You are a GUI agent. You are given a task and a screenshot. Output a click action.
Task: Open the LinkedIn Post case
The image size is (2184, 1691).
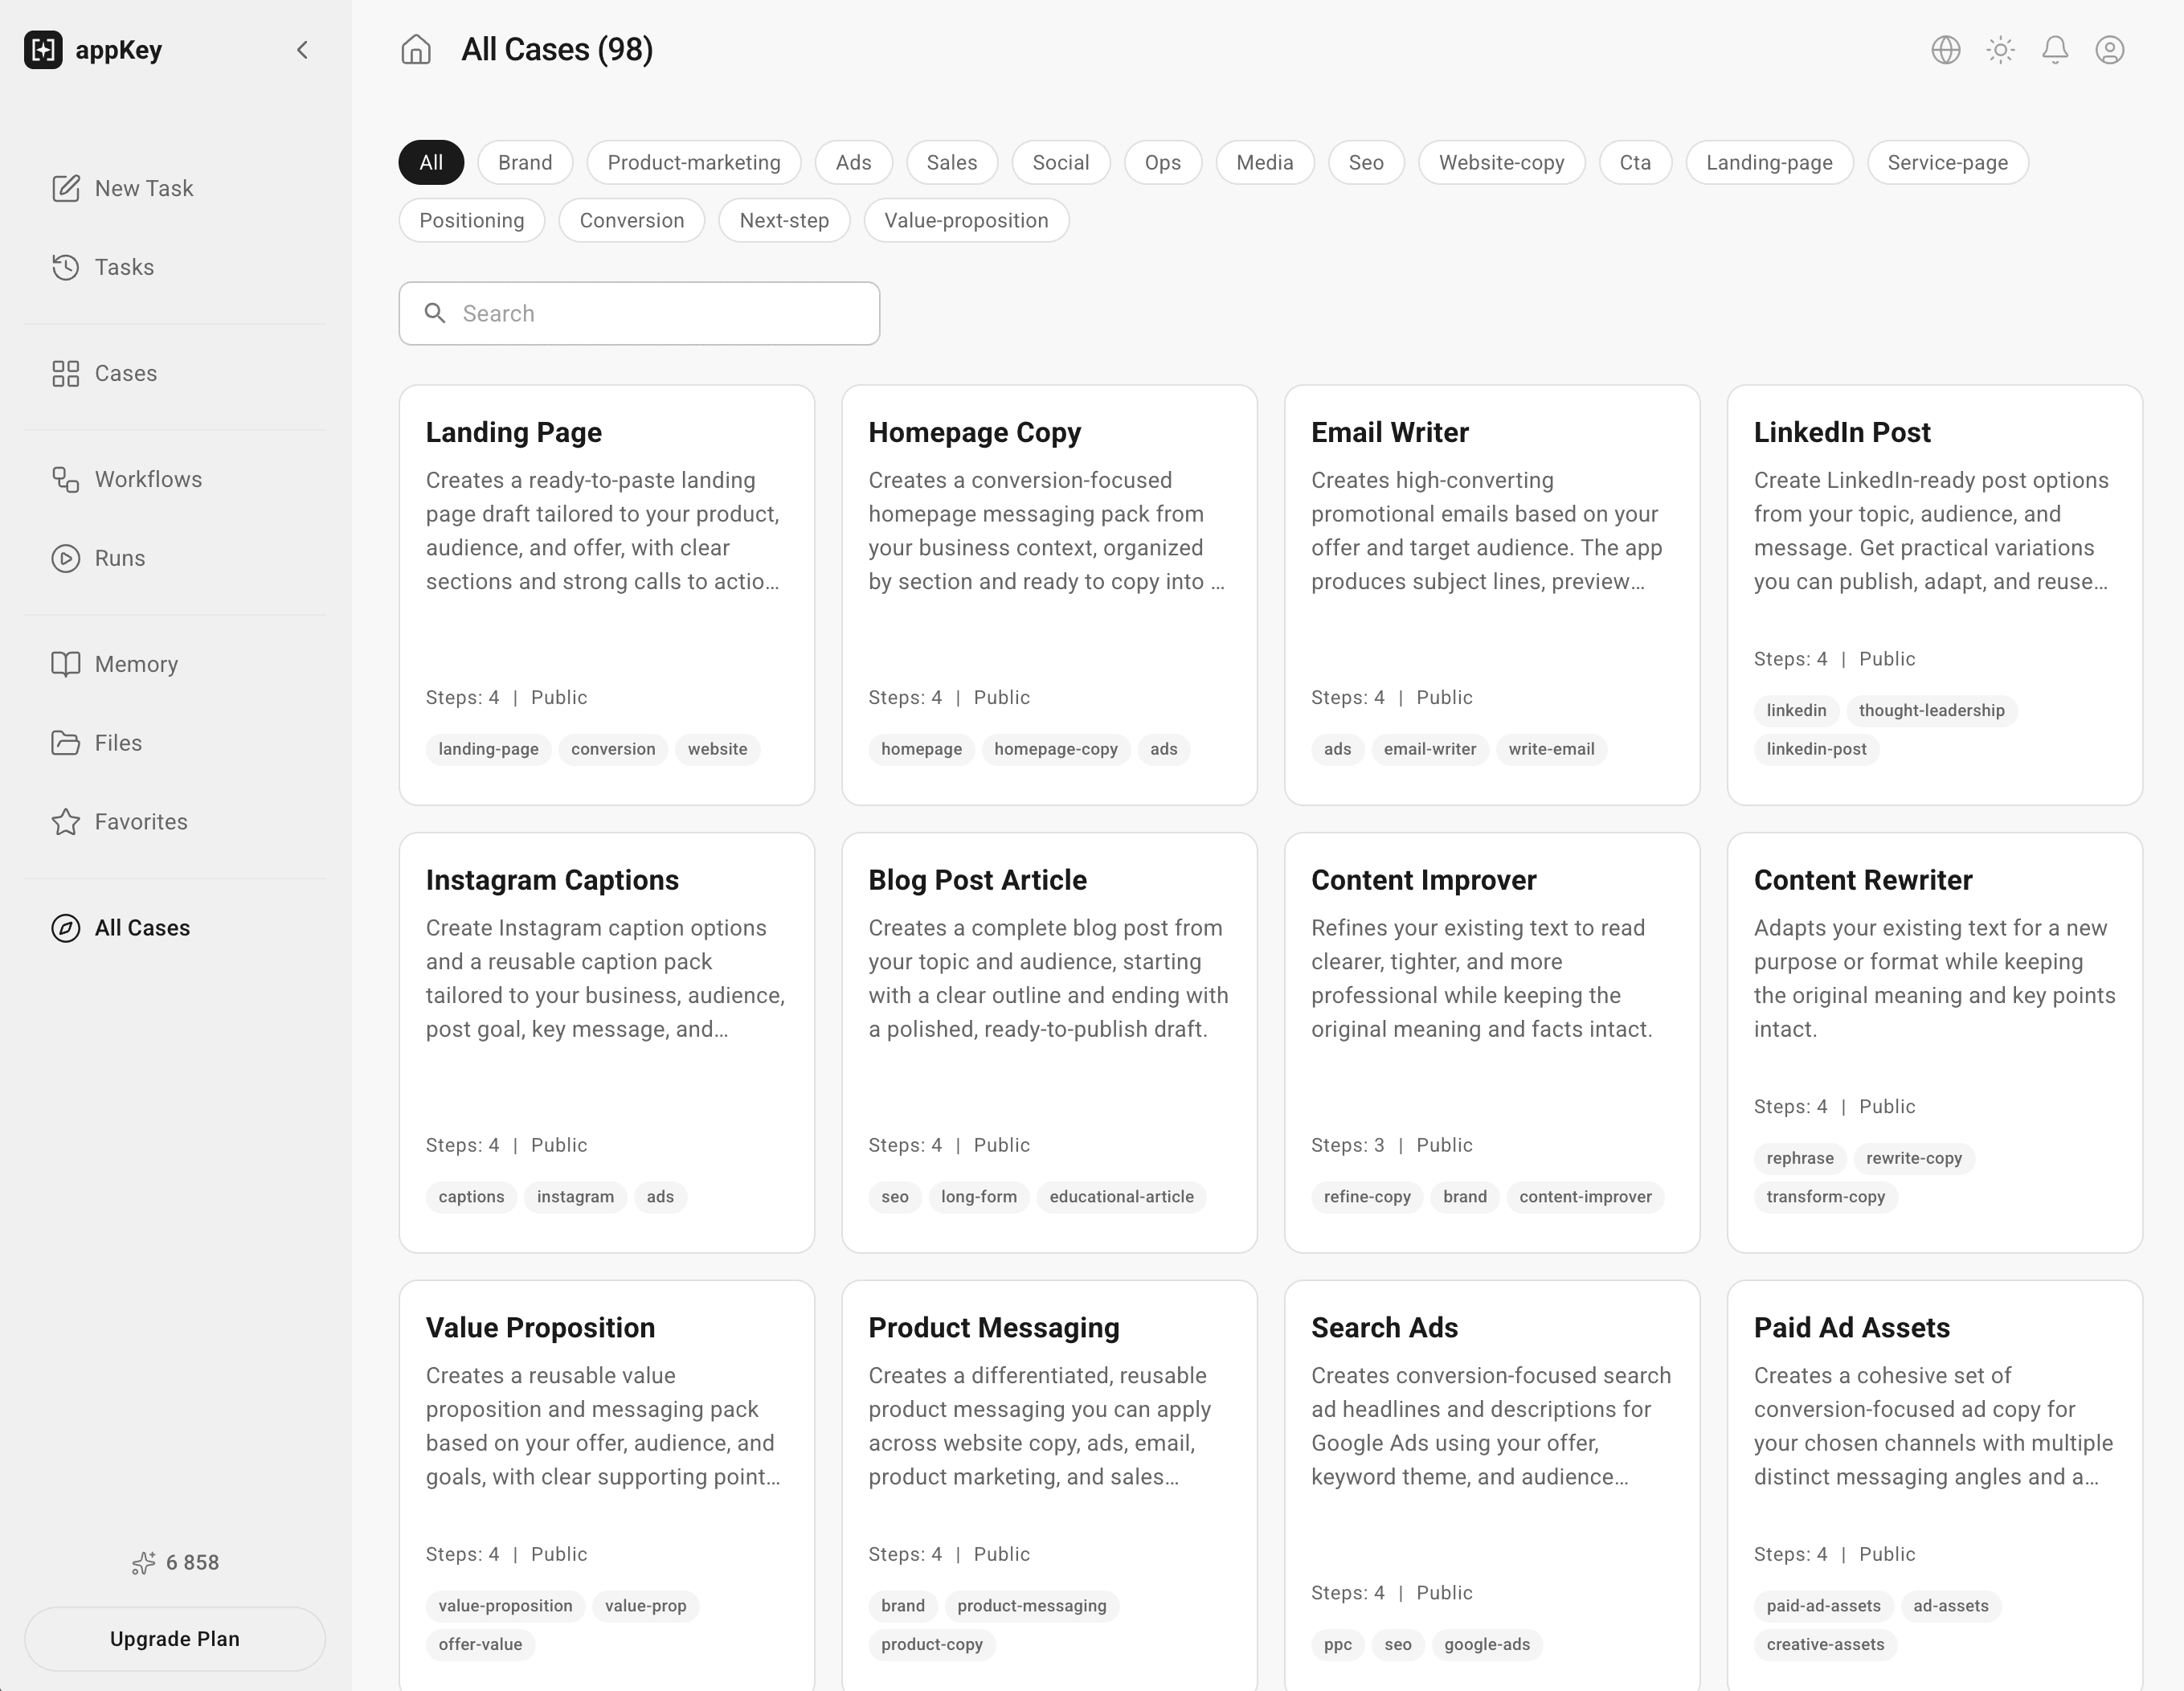(x=1935, y=595)
